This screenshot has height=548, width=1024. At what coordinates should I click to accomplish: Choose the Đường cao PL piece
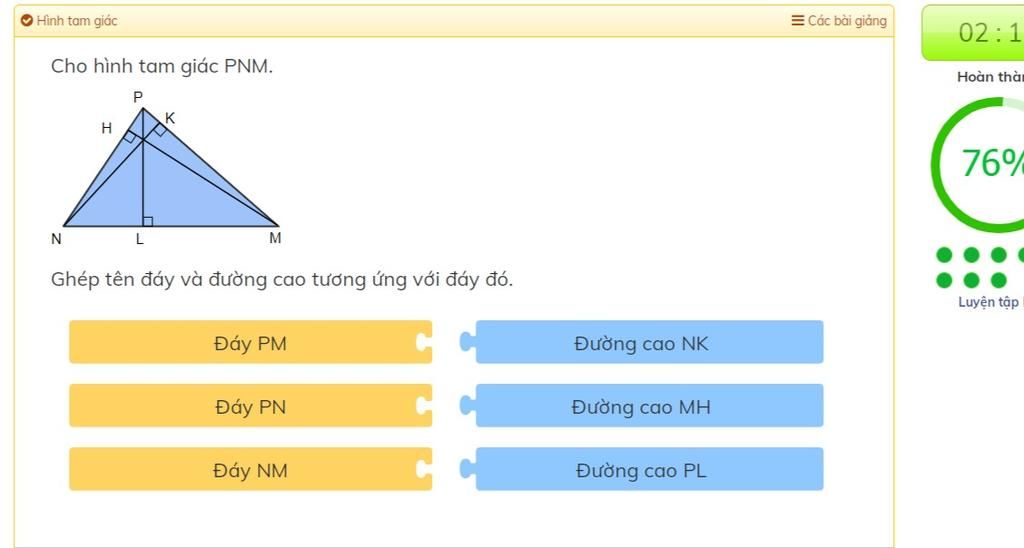[642, 469]
